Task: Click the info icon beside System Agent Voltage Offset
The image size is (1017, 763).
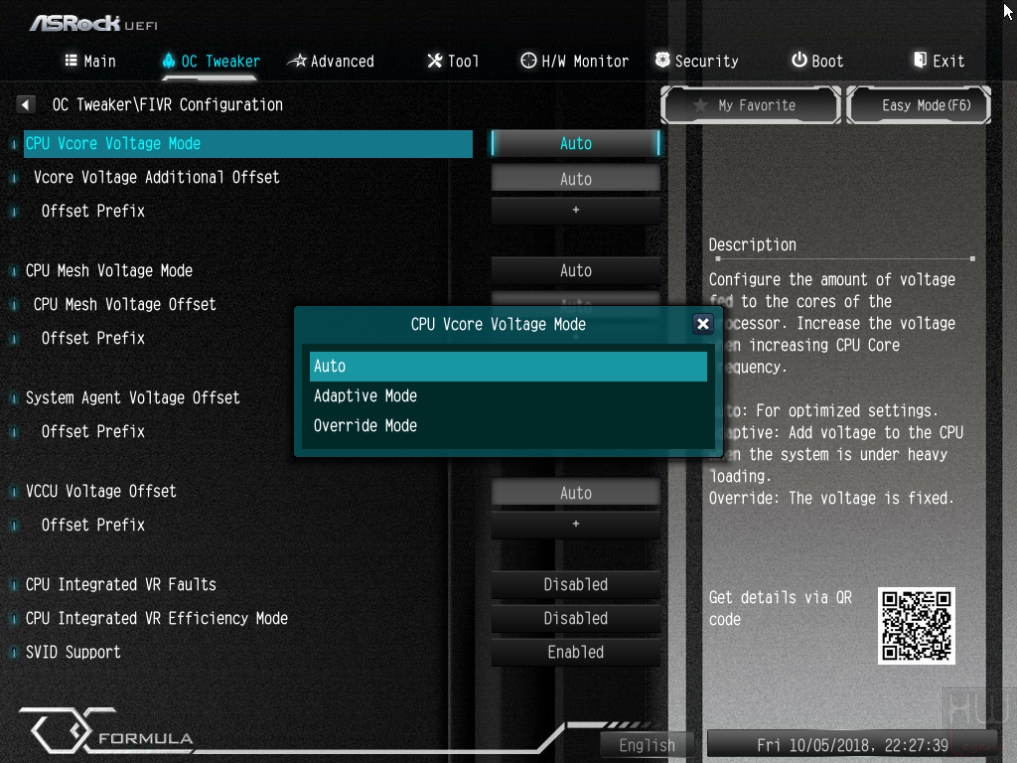Action: click(x=14, y=398)
